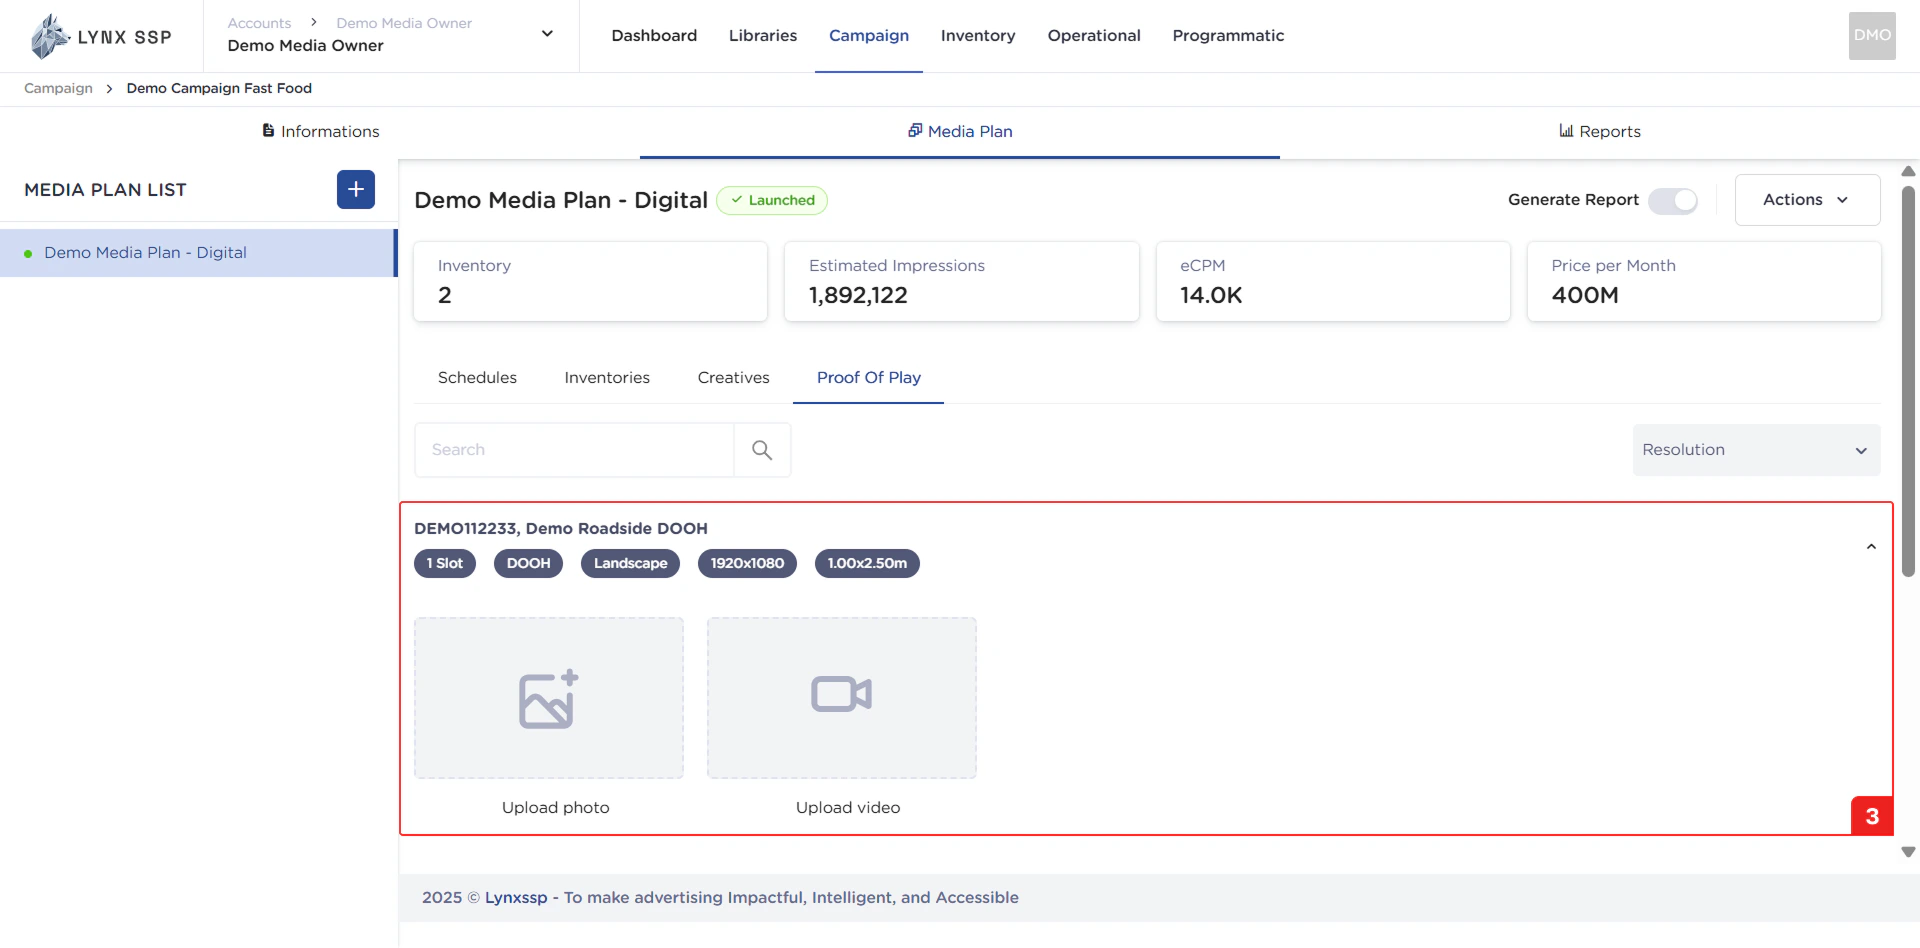Click the MEDIA PLAN LIST heading
The width and height of the screenshot is (1920, 948).
(105, 190)
